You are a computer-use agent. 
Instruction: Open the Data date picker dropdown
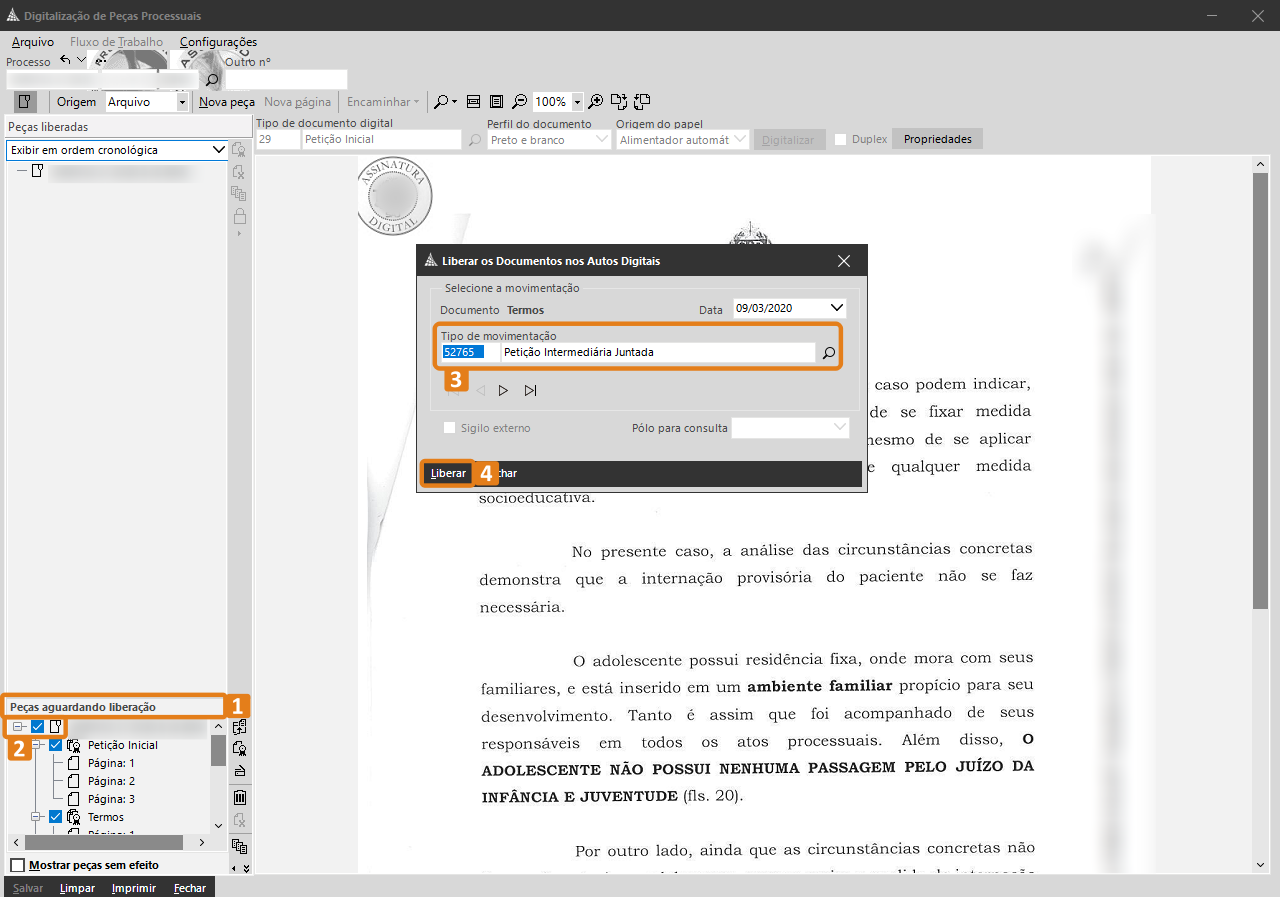[x=837, y=308]
